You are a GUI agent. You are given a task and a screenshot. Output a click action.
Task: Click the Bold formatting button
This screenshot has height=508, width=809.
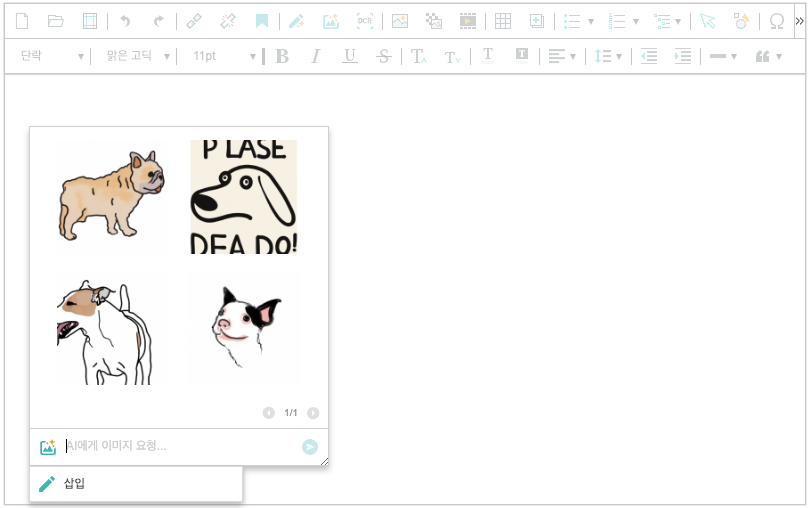click(282, 57)
